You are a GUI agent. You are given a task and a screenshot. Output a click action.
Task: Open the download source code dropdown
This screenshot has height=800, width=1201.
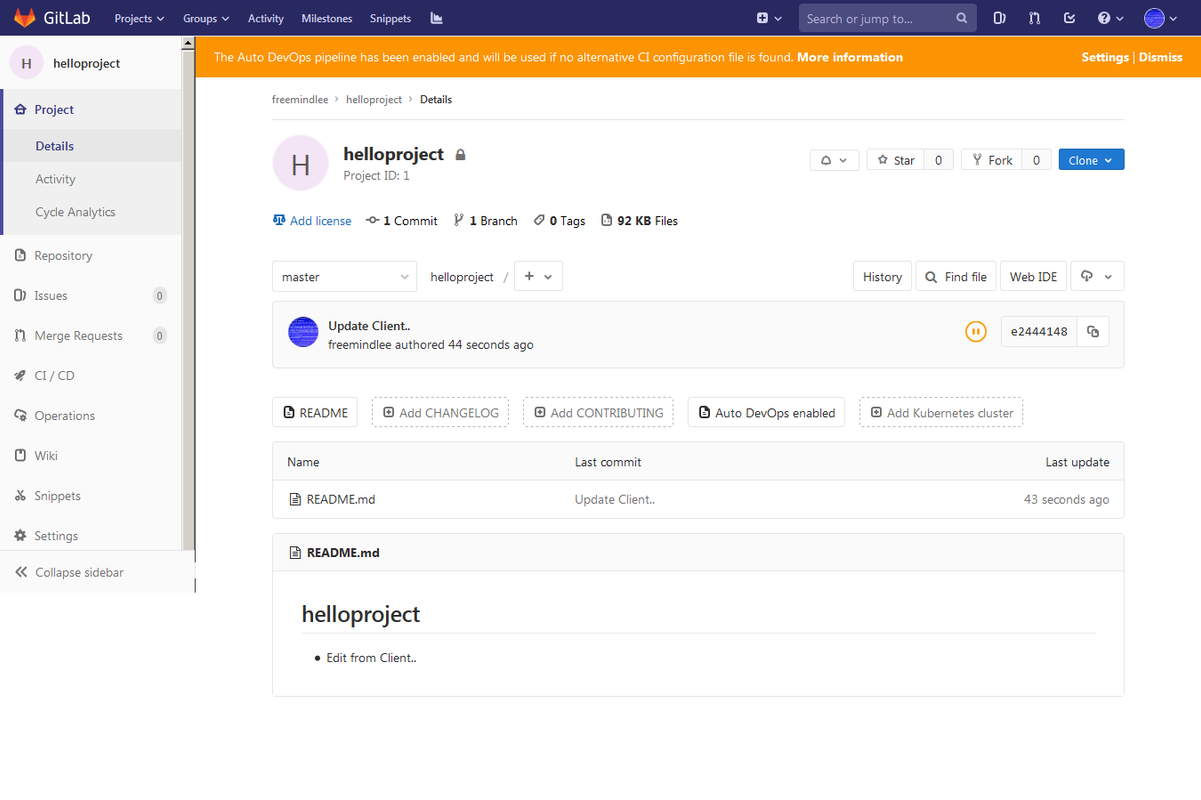coord(1097,277)
